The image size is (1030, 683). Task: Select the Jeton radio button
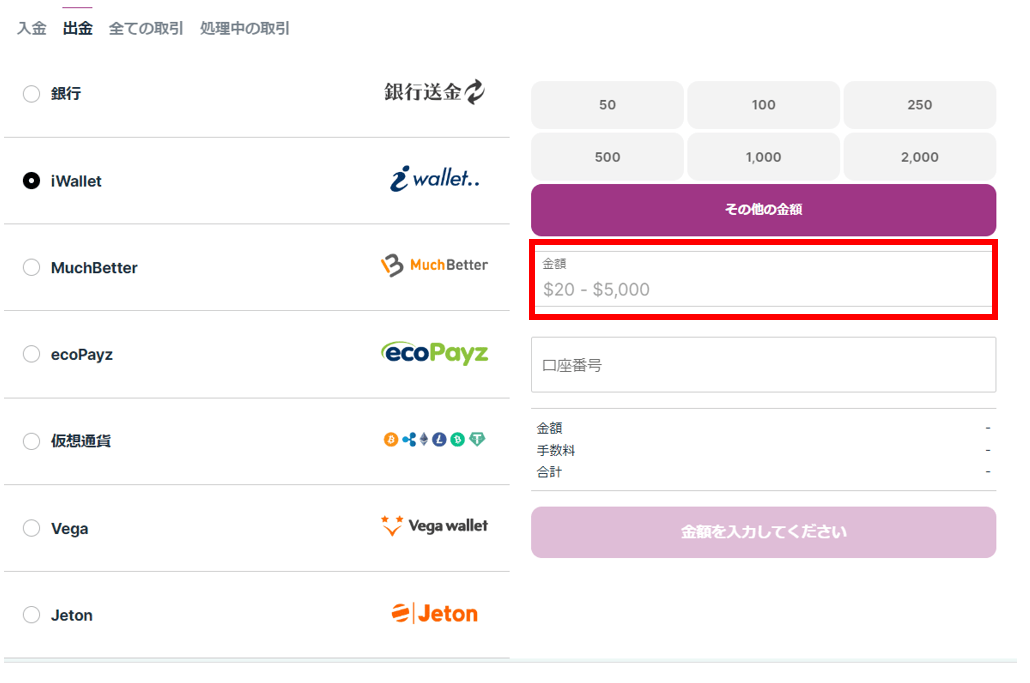31,615
